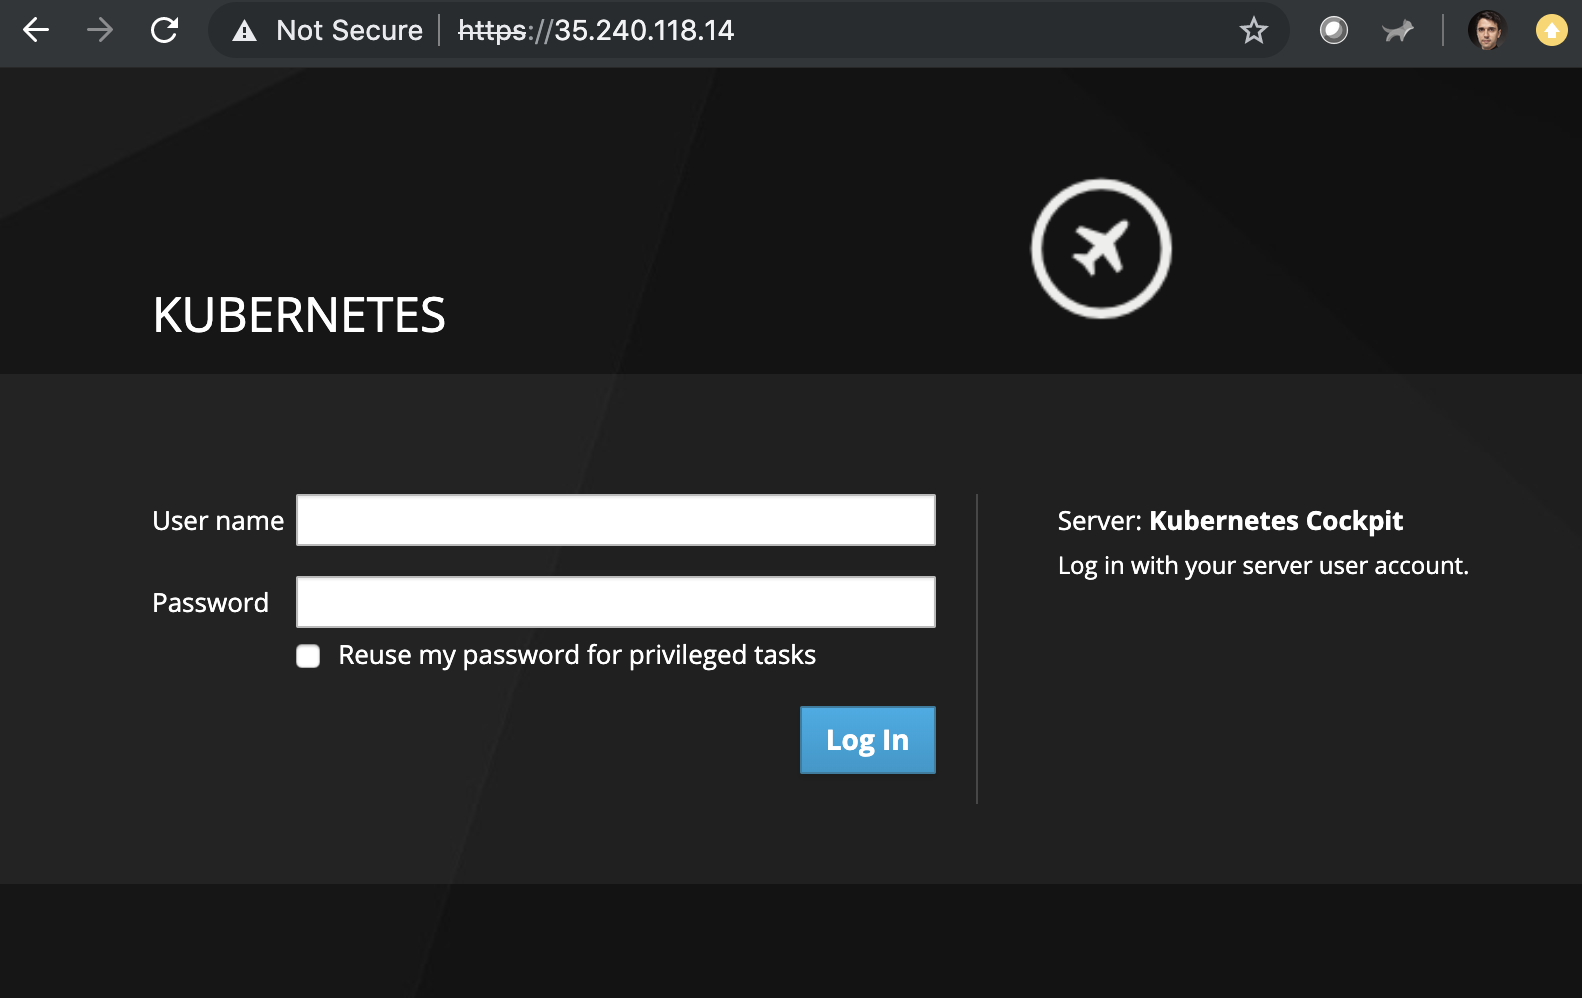This screenshot has width=1582, height=998.
Task: Focus the Password input field
Action: [616, 602]
